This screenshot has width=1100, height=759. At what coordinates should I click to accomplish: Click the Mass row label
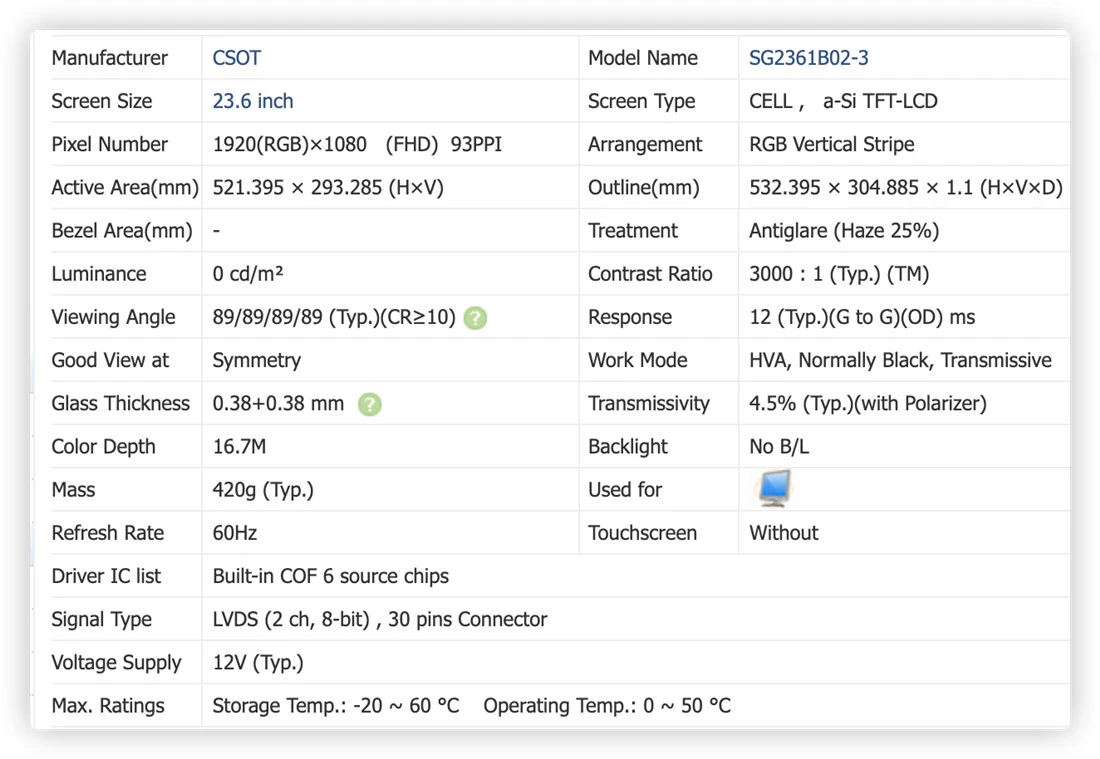coord(73,490)
